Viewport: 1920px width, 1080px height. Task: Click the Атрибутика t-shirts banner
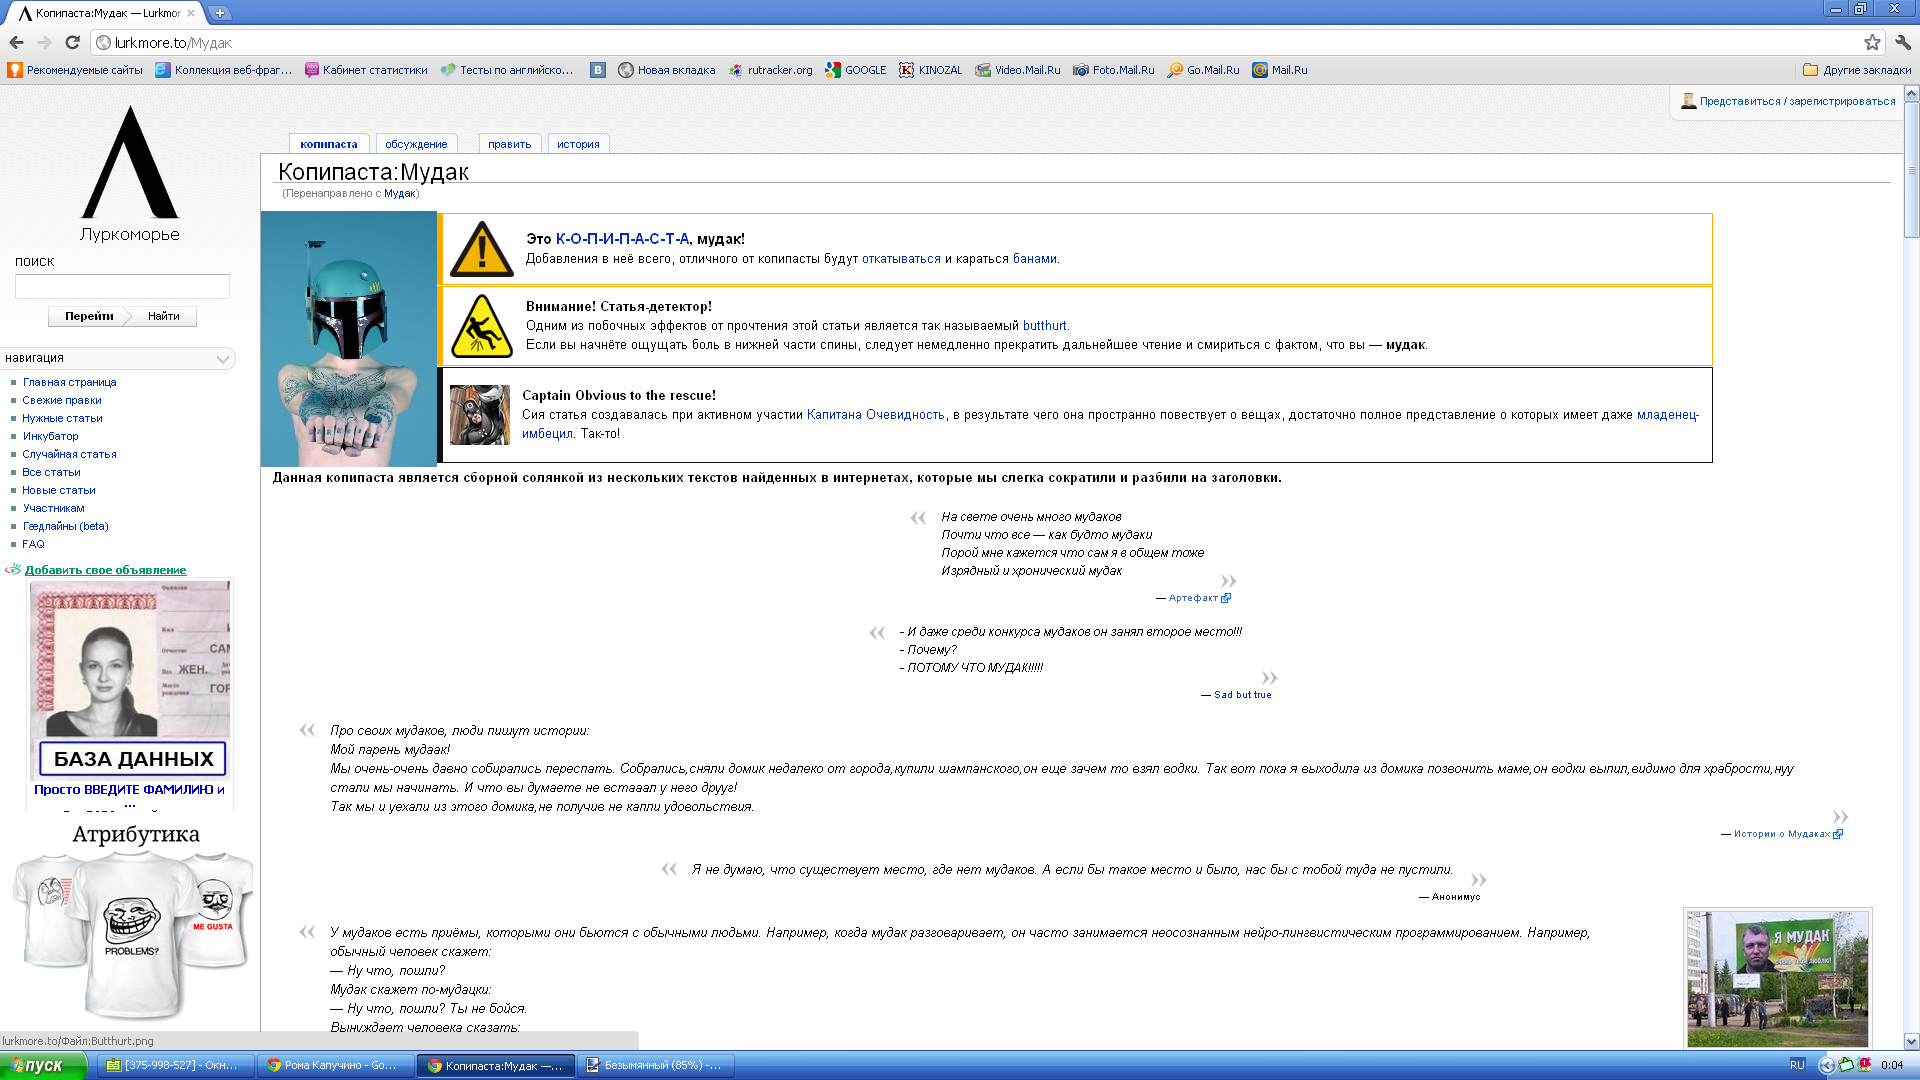click(133, 920)
